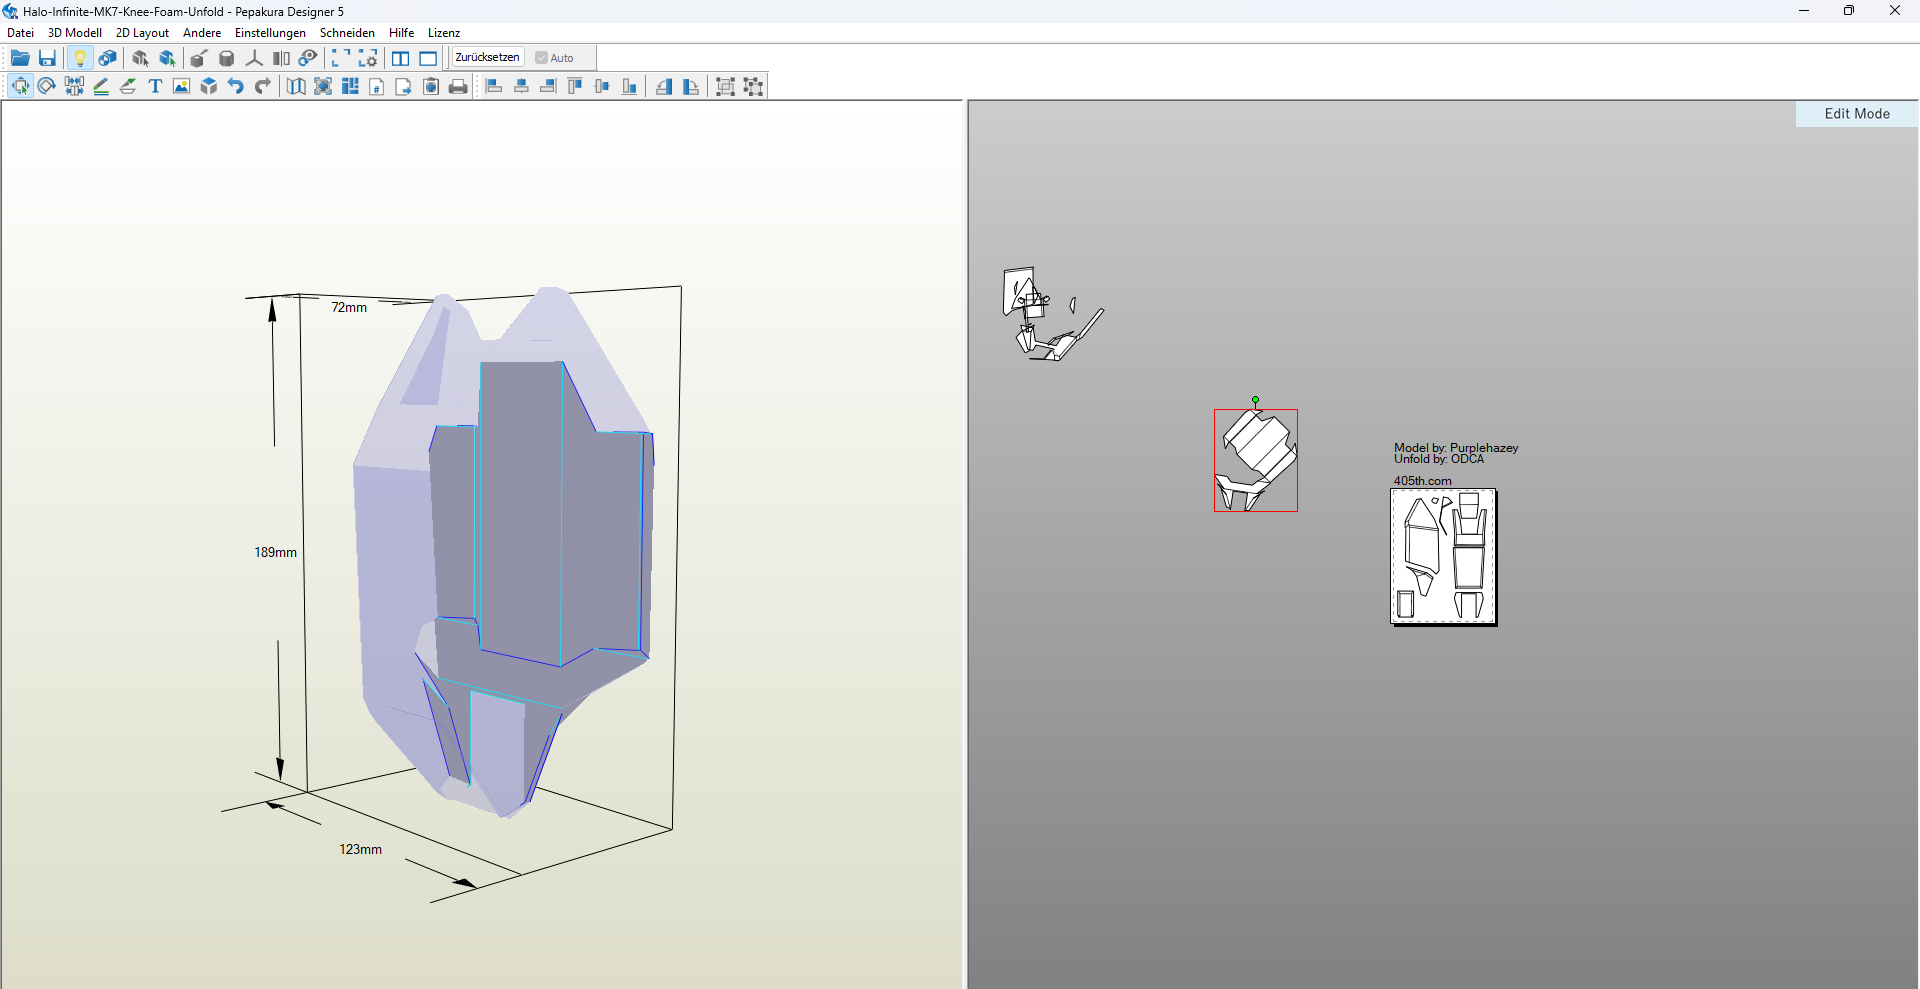Click the green rotation handle above the selected part
Image resolution: width=1920 pixels, height=989 pixels.
1255,400
